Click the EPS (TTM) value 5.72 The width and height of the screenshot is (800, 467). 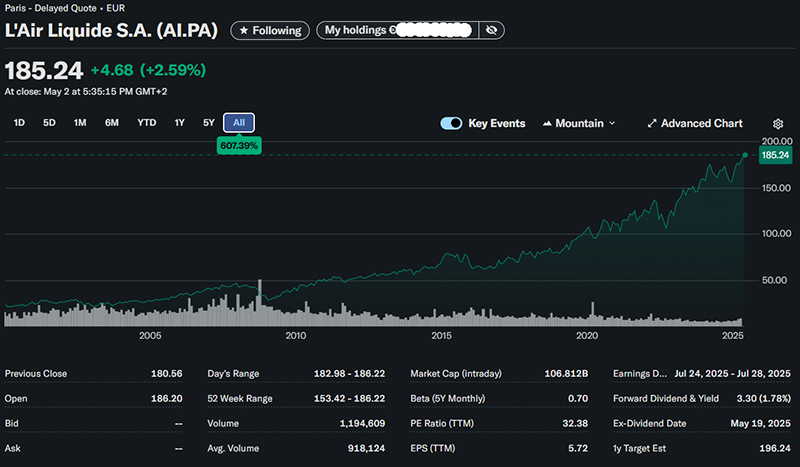click(x=578, y=449)
